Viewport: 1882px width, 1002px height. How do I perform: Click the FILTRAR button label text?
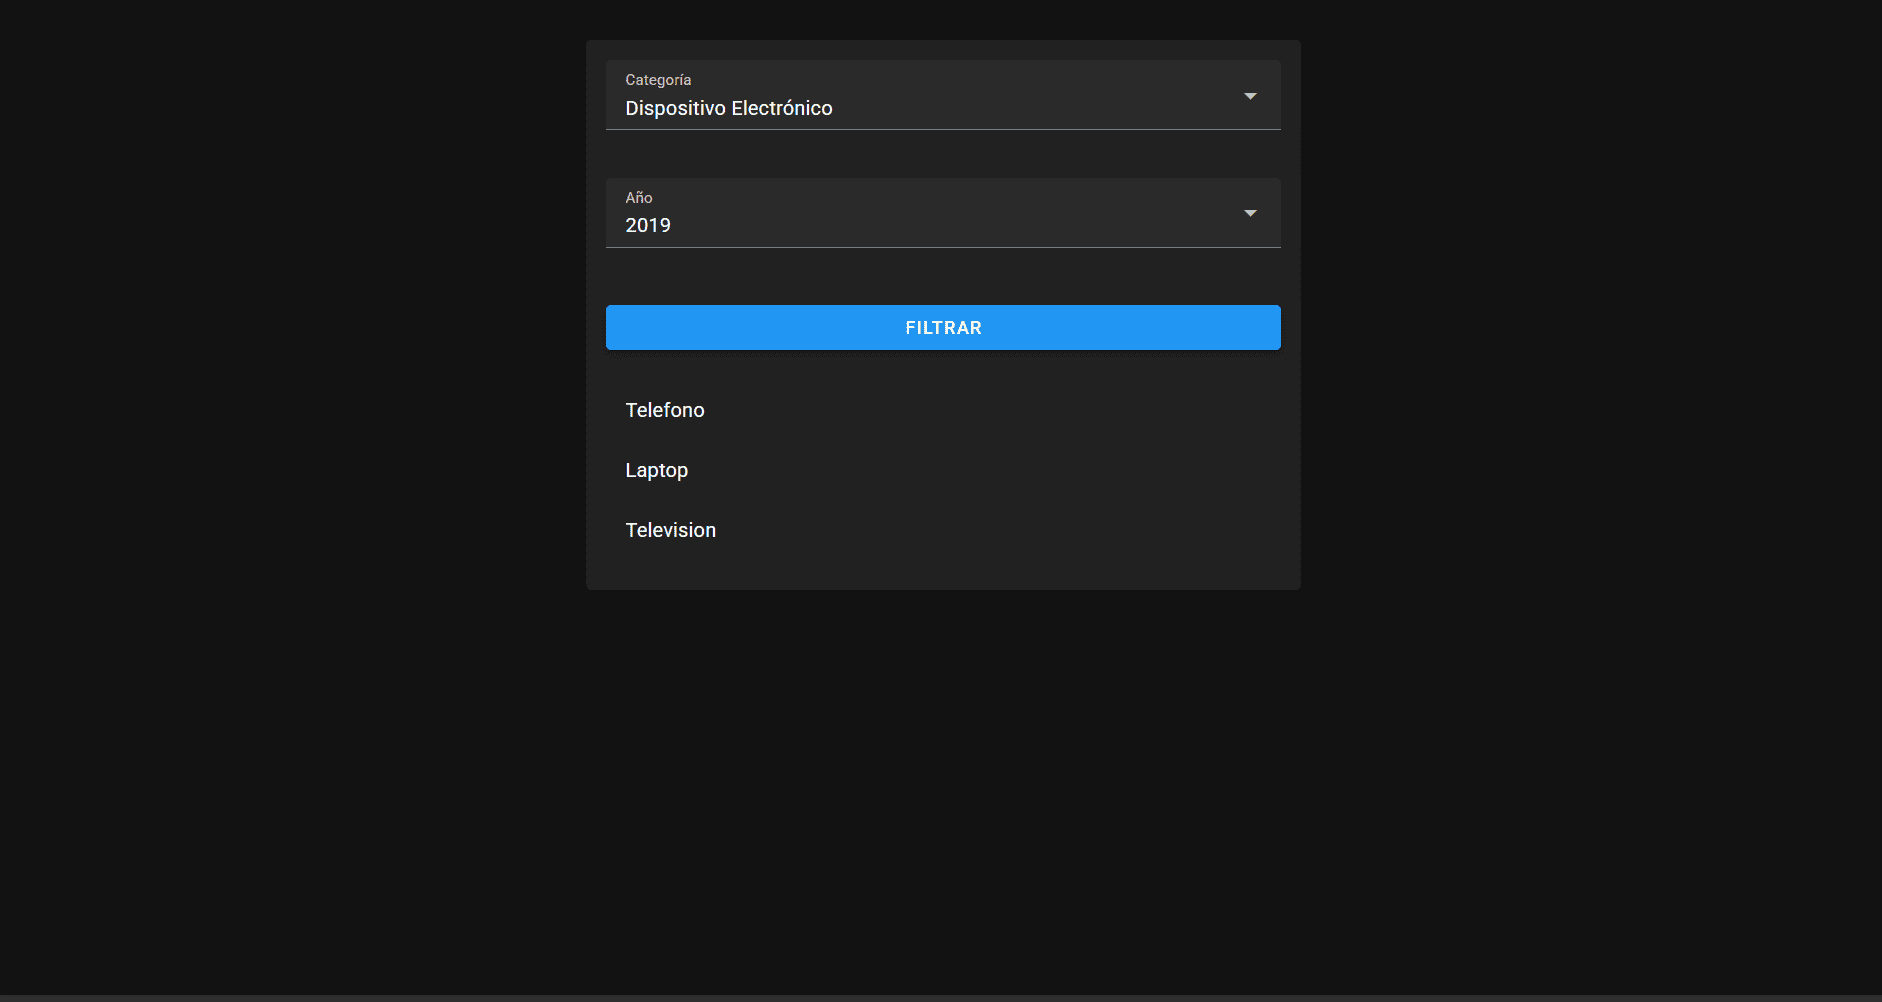tap(942, 327)
